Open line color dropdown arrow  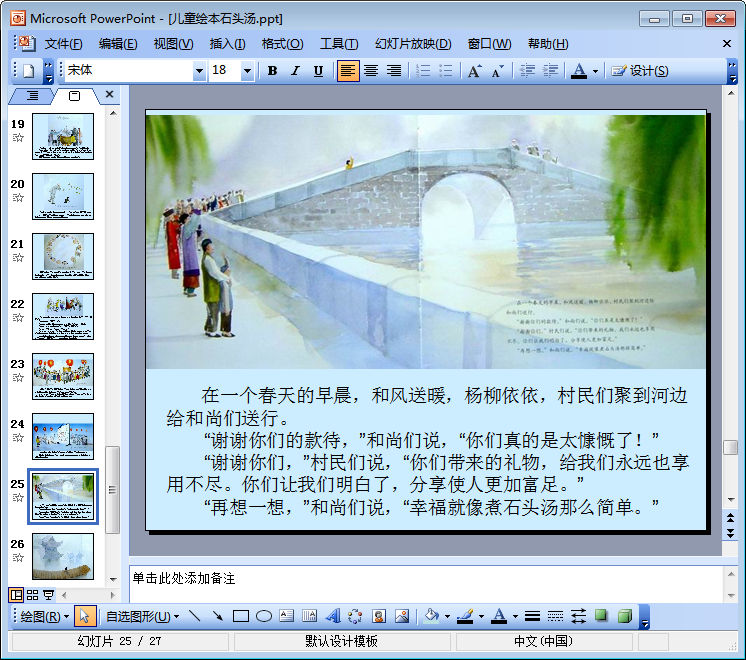tap(481, 617)
